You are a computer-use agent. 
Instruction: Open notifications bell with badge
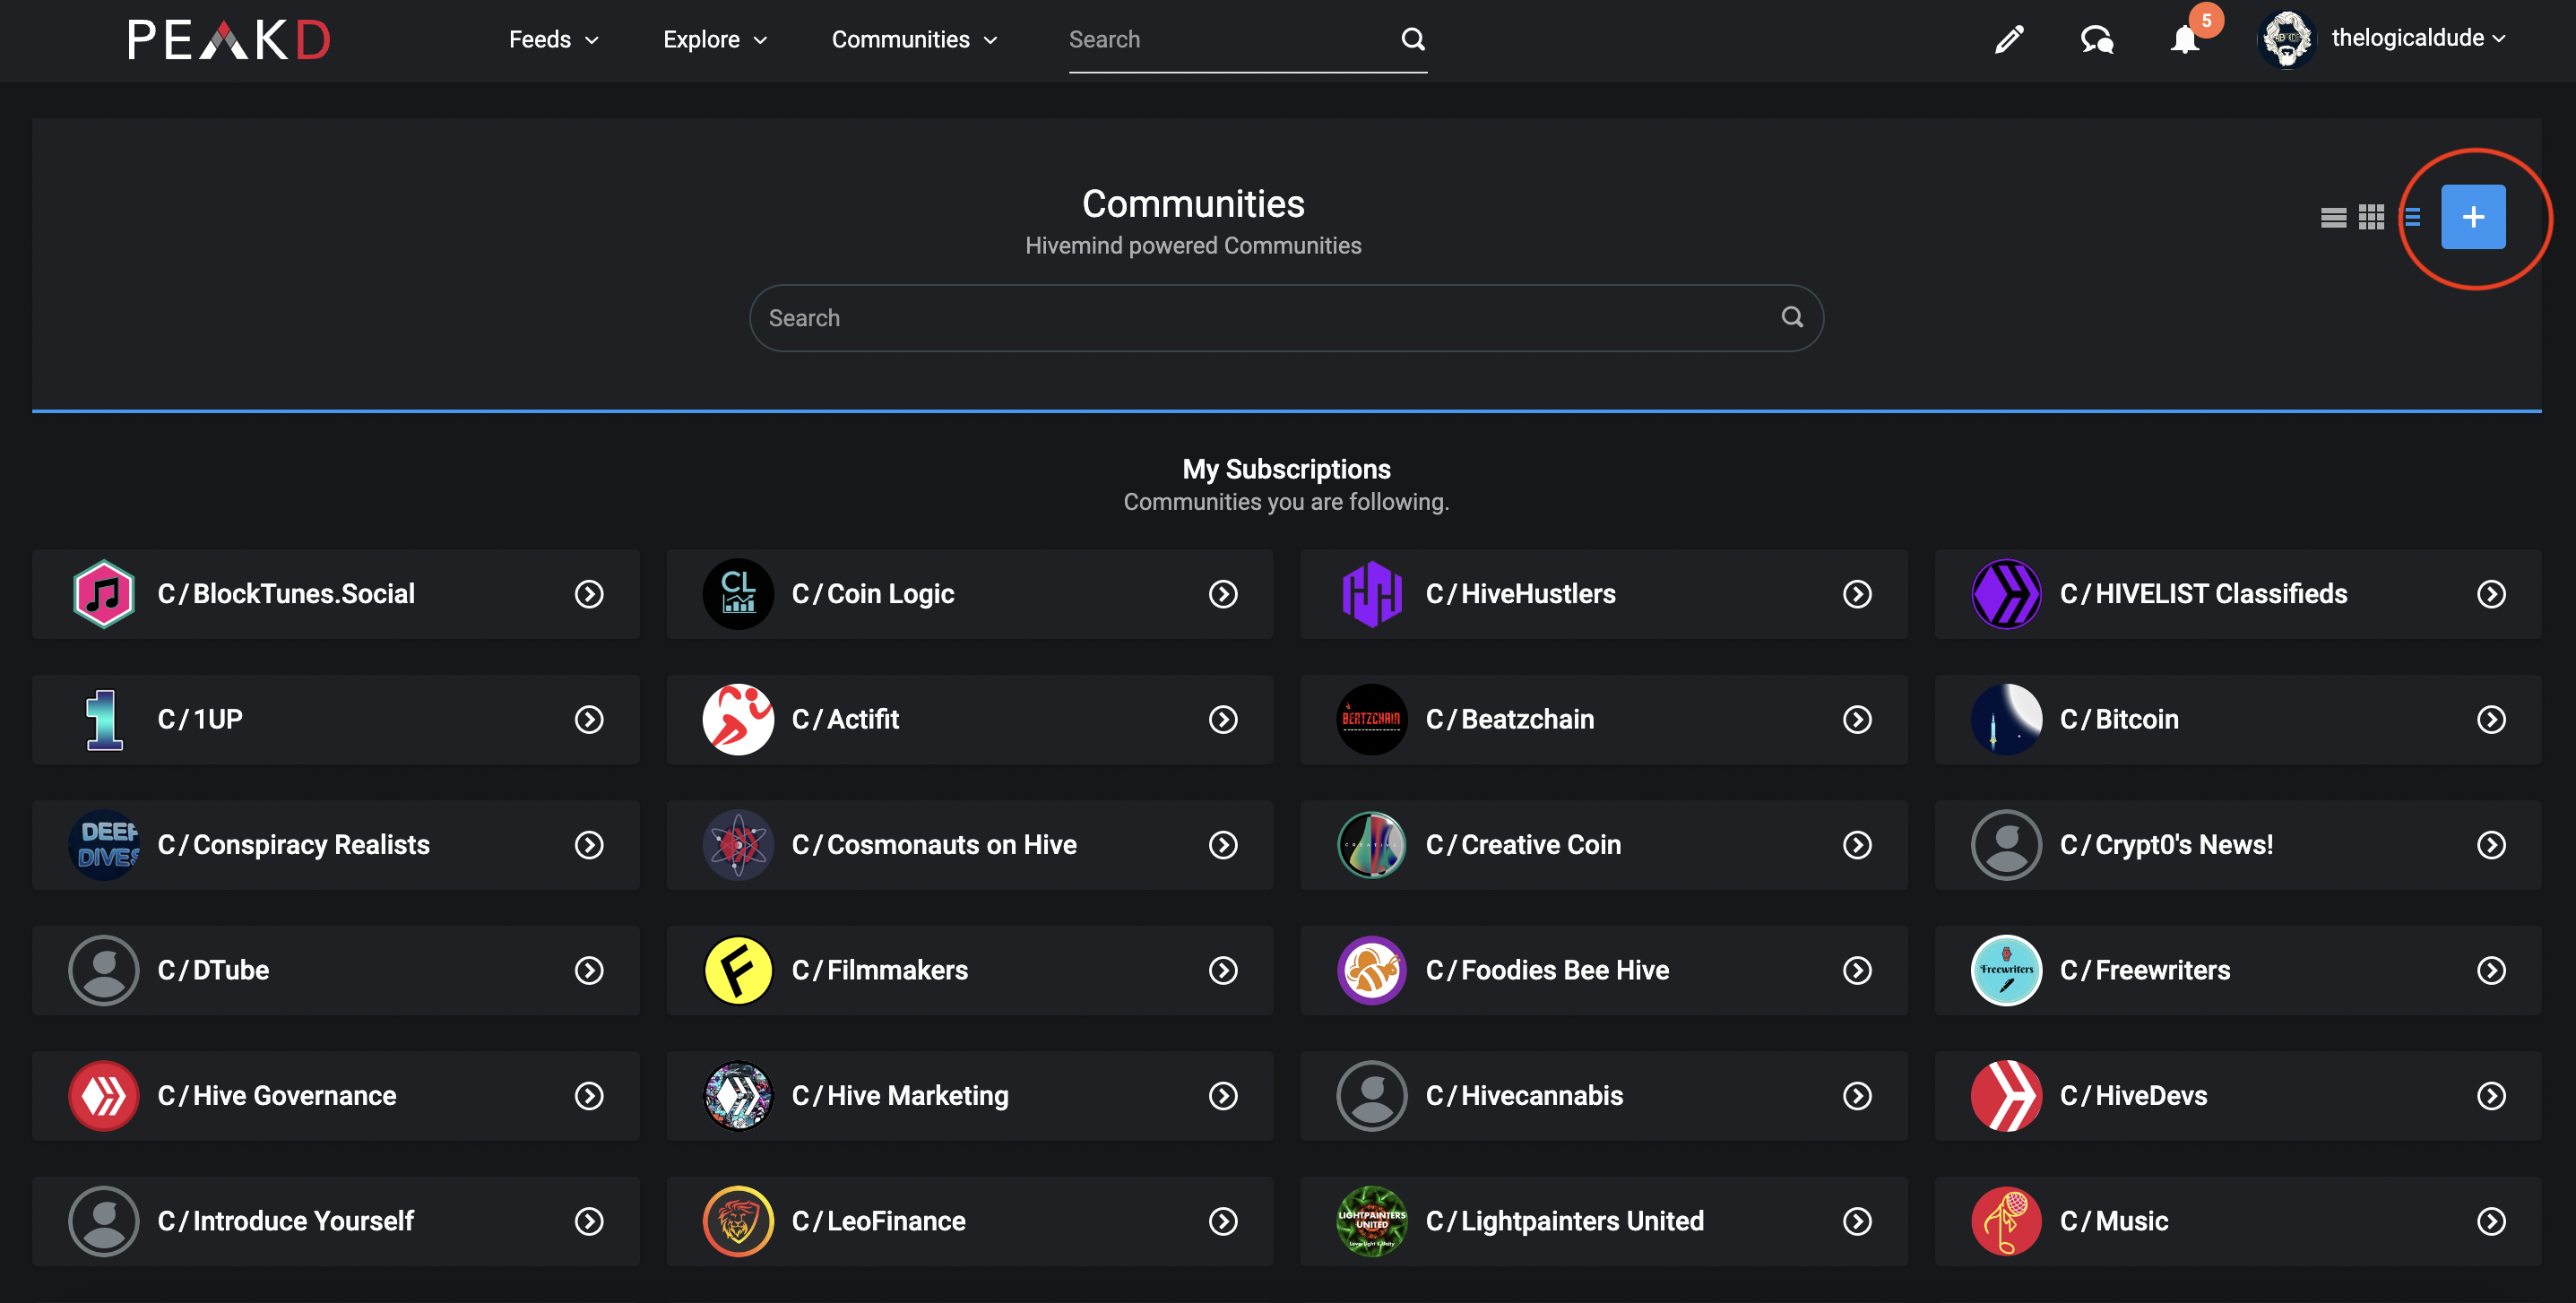2185,40
